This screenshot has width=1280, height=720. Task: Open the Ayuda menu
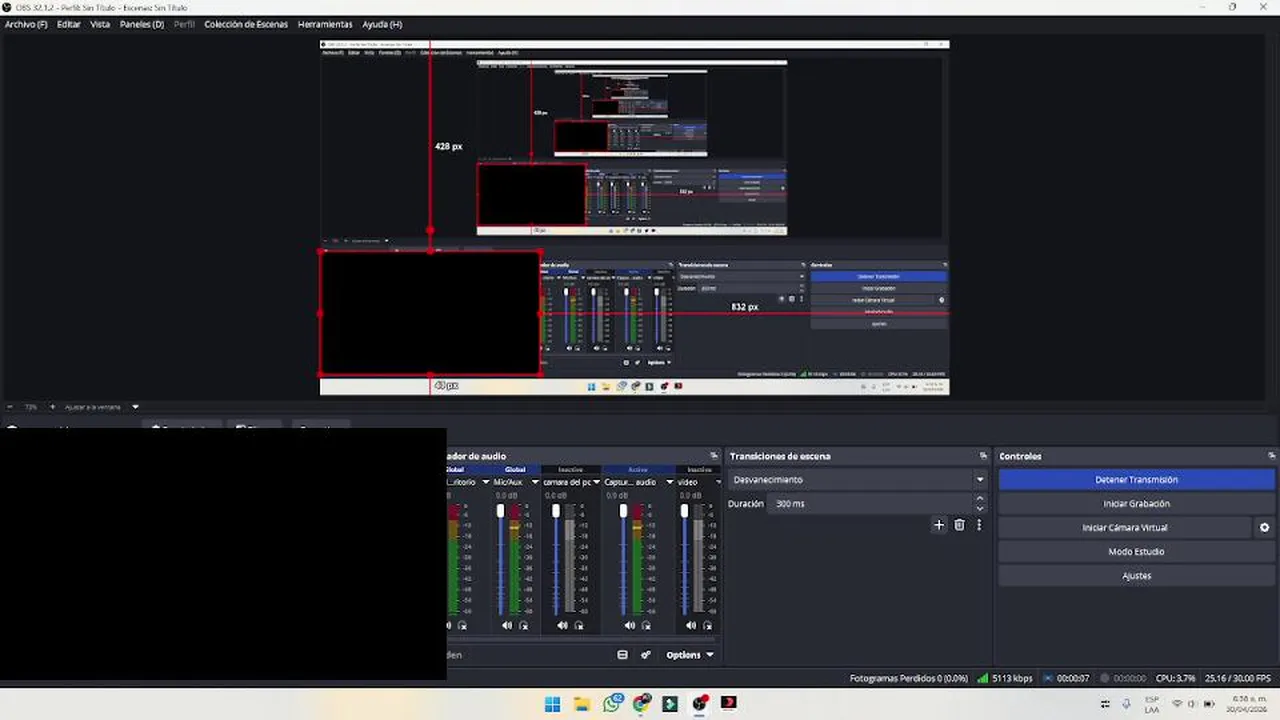(x=382, y=24)
